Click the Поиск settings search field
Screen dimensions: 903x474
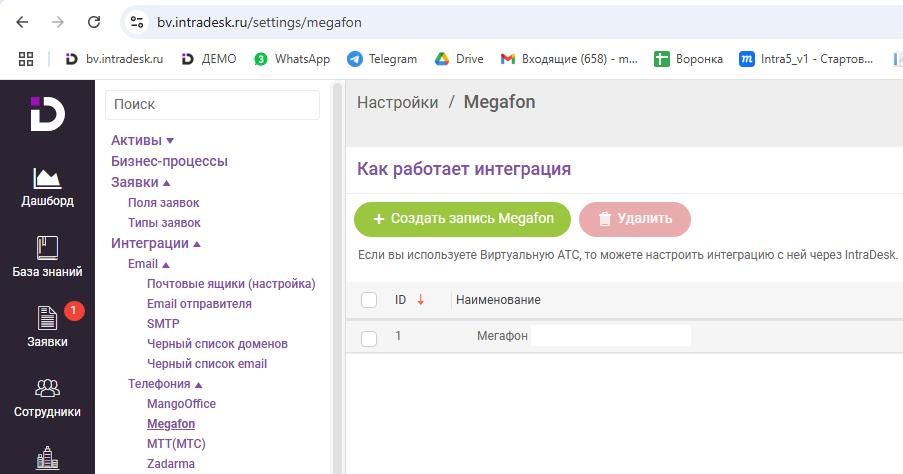(x=212, y=105)
